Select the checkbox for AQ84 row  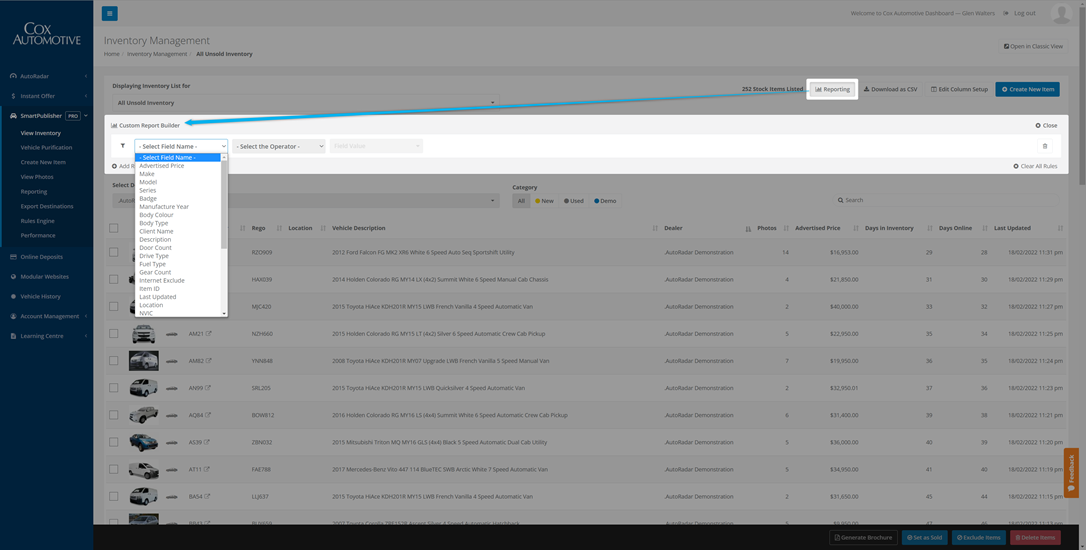(x=114, y=415)
